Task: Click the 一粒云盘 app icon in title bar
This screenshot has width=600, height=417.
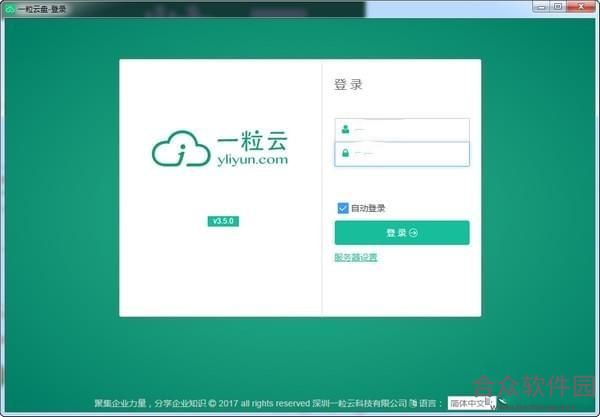Action: tap(10, 9)
